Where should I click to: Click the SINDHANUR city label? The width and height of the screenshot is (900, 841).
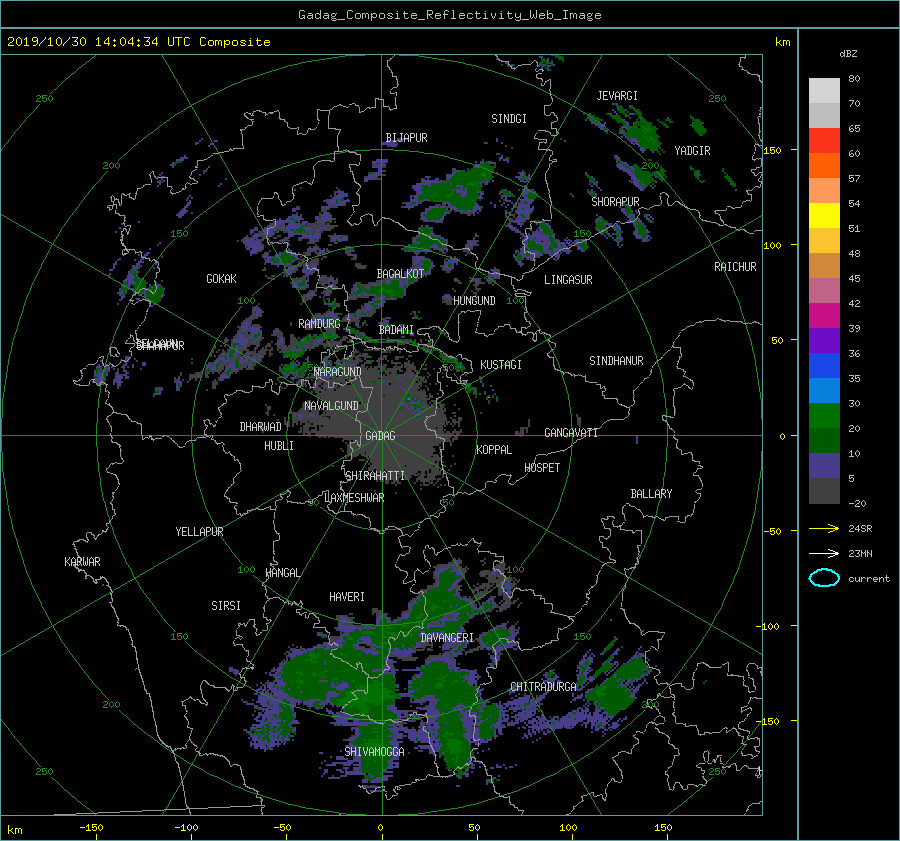(616, 361)
